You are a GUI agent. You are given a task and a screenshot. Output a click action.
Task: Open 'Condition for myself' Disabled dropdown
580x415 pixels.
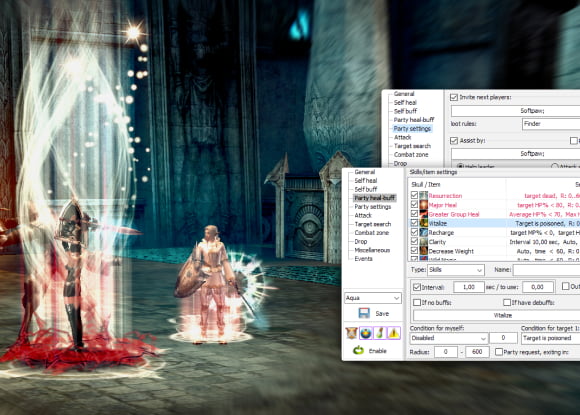[448, 338]
